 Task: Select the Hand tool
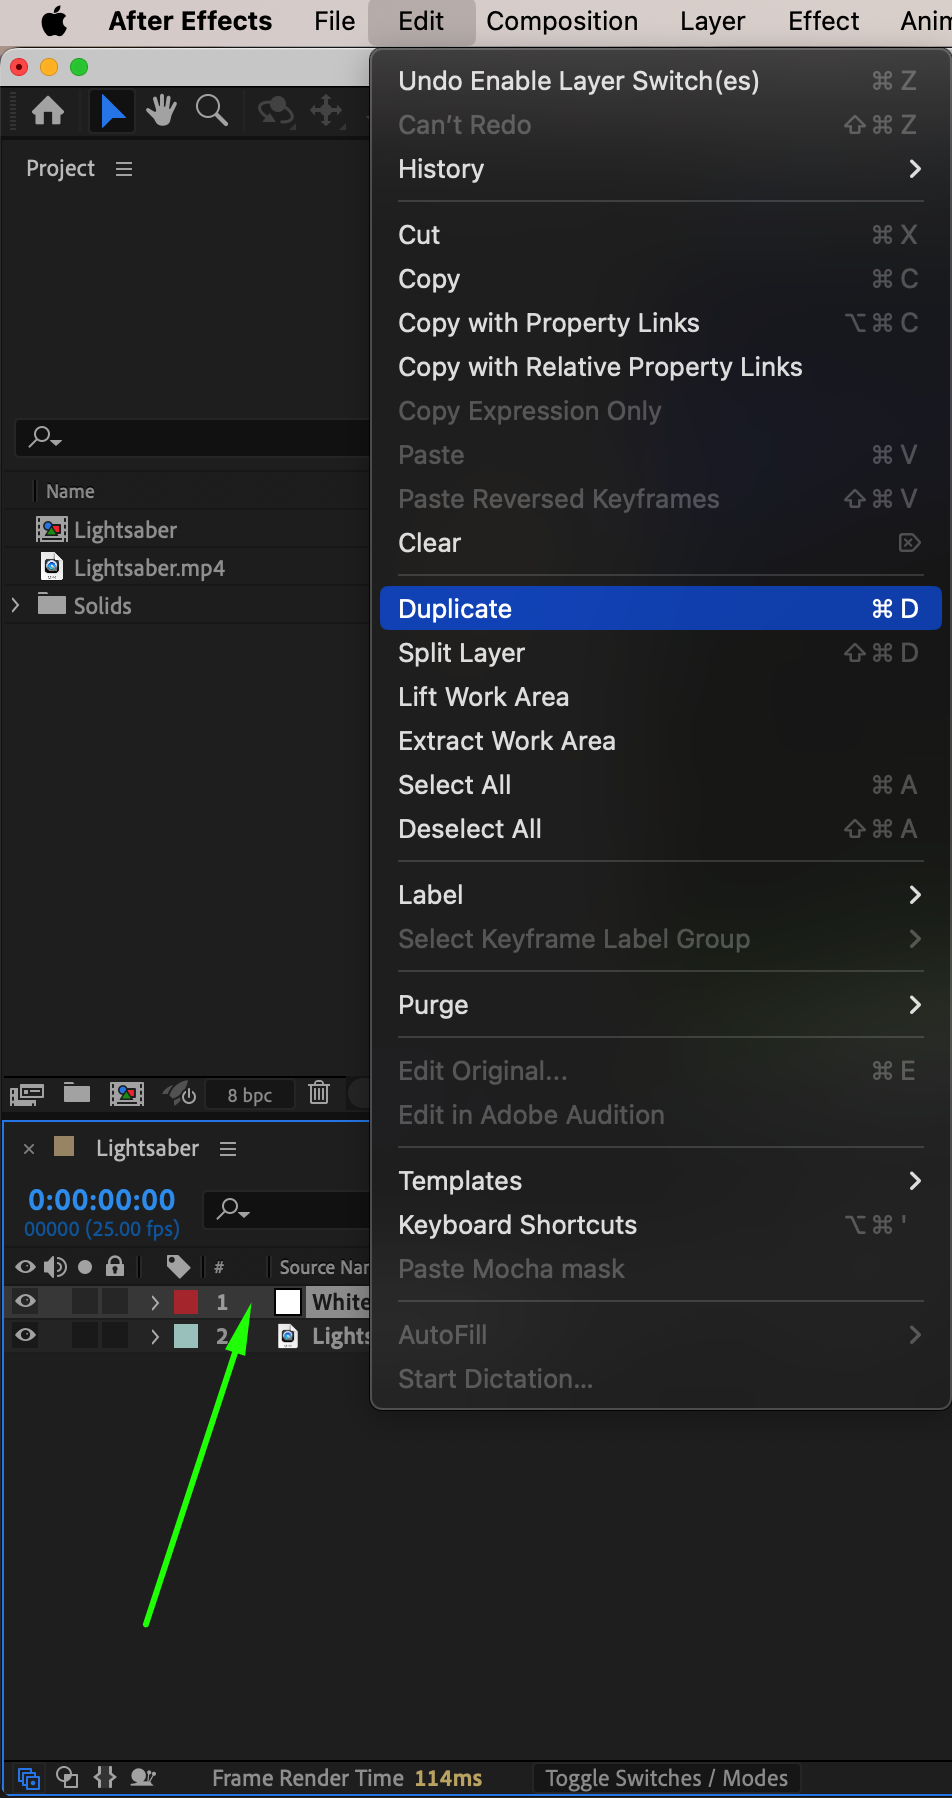[161, 111]
